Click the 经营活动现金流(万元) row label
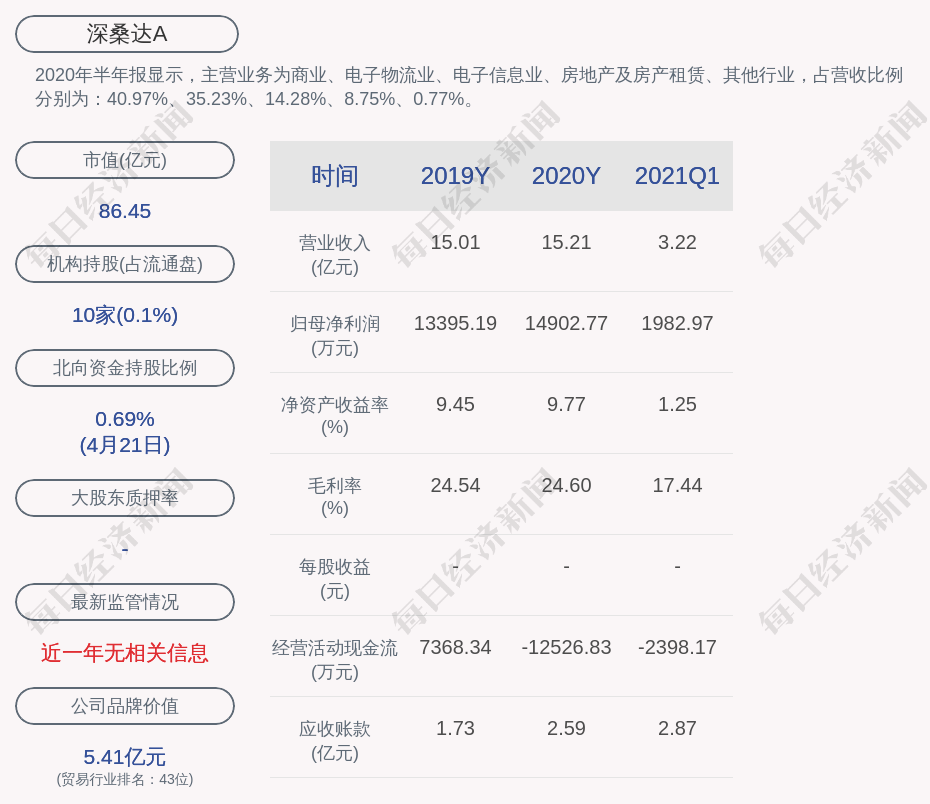930x804 pixels. coord(335,660)
